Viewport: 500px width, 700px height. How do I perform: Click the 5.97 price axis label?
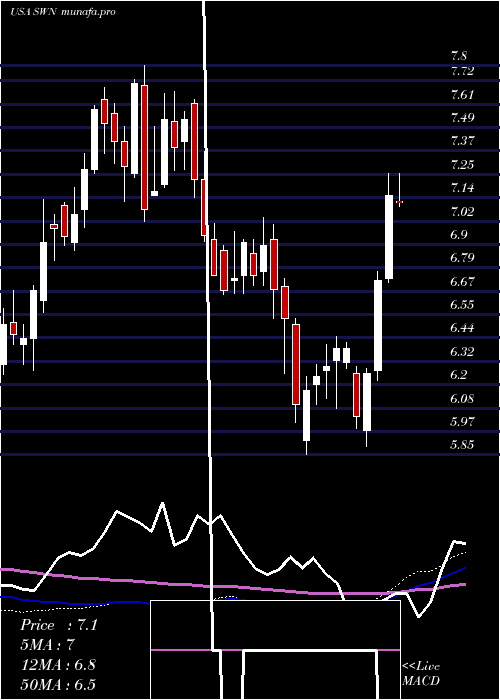[462, 422]
